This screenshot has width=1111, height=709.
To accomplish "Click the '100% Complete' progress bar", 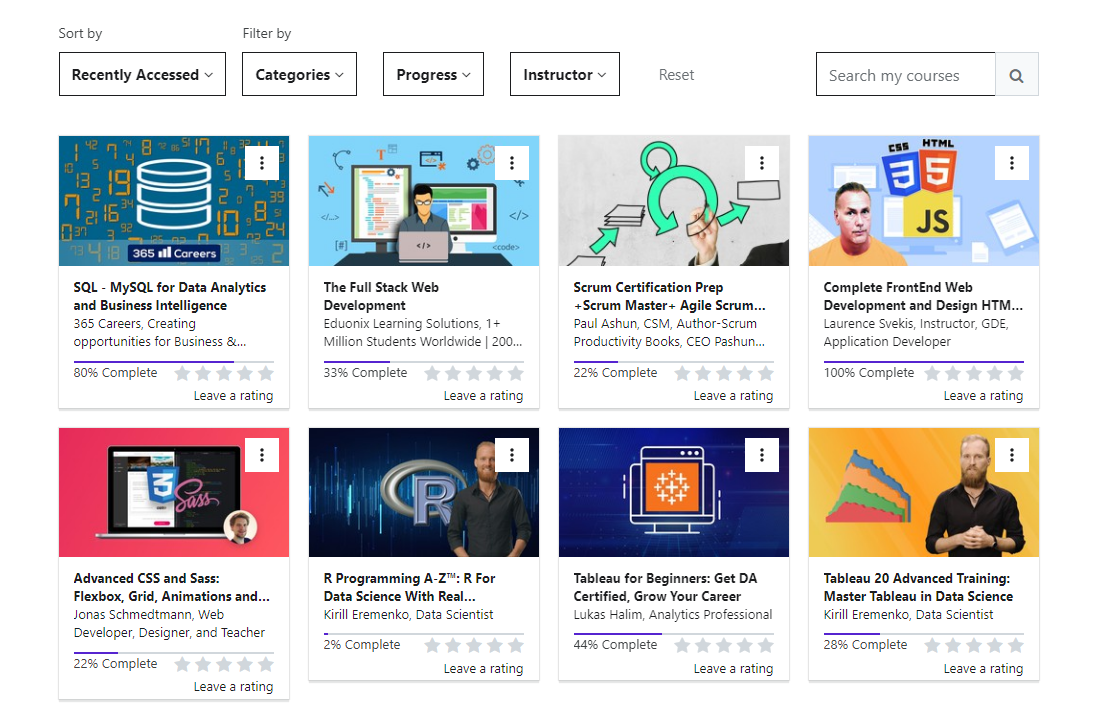I will 924,362.
